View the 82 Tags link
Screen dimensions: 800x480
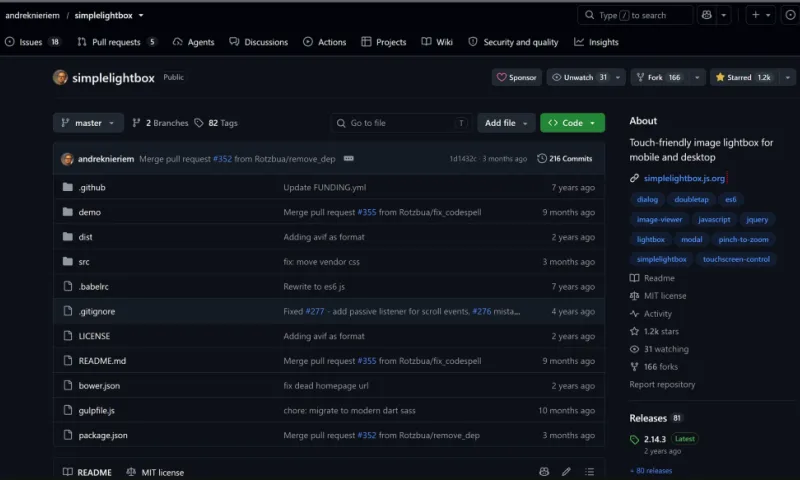tap(216, 123)
